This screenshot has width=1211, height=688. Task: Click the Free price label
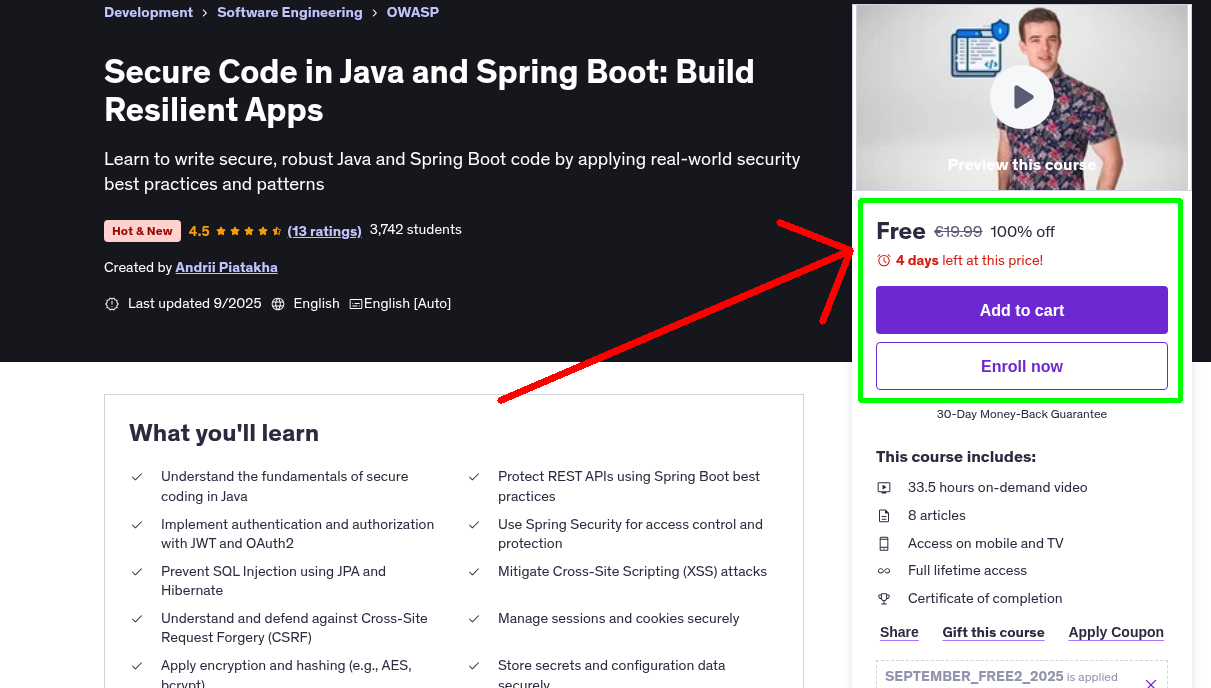point(901,231)
